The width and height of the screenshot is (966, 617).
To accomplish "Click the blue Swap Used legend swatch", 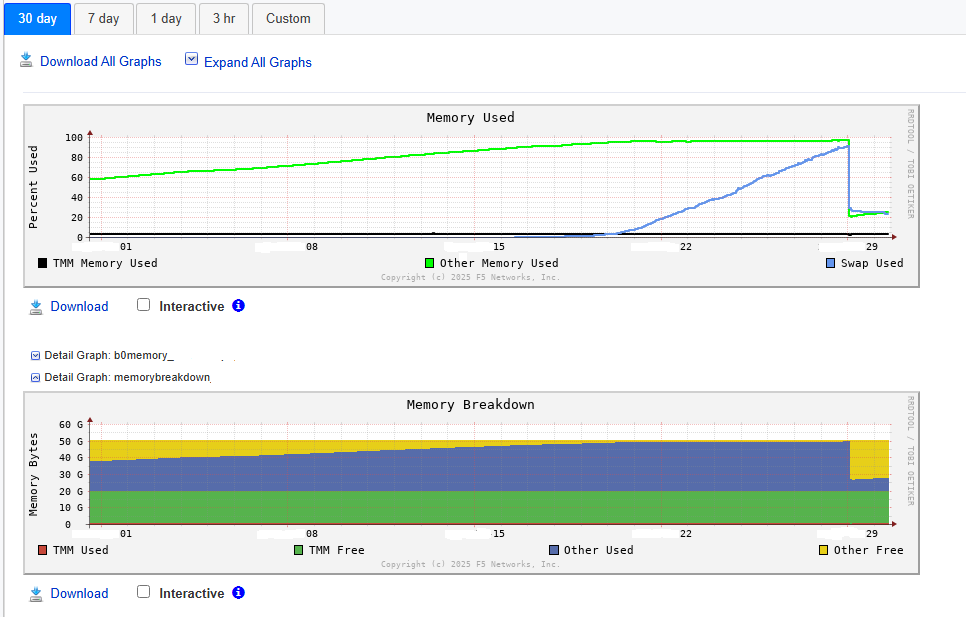I will click(831, 263).
